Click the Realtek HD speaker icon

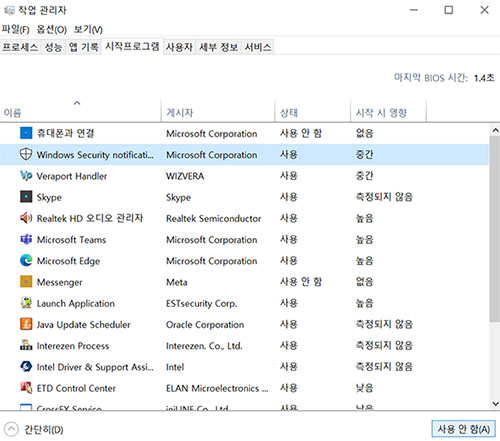tap(26, 218)
